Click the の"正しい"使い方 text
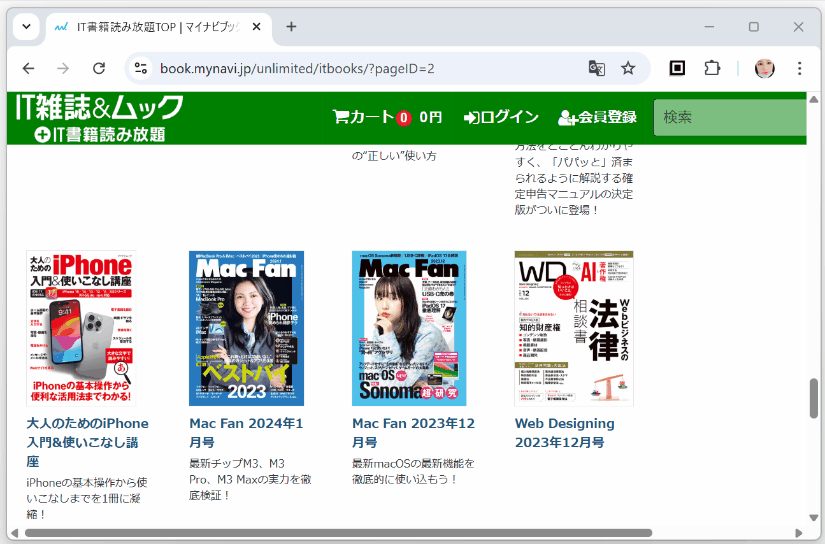 (394, 156)
